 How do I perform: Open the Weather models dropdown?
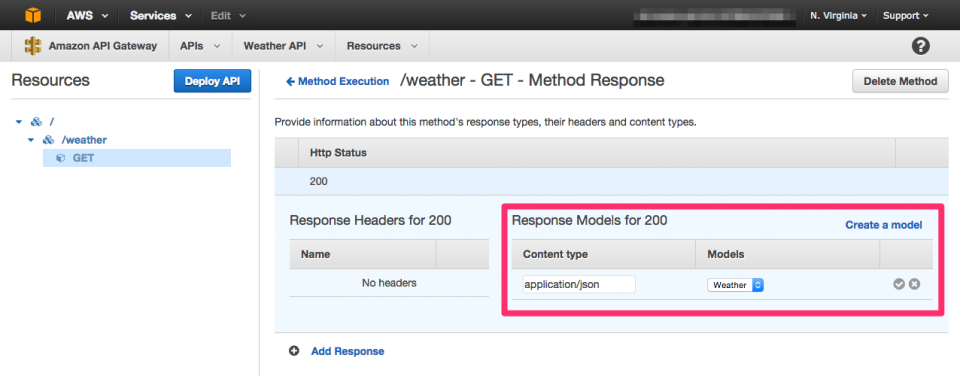coord(735,285)
